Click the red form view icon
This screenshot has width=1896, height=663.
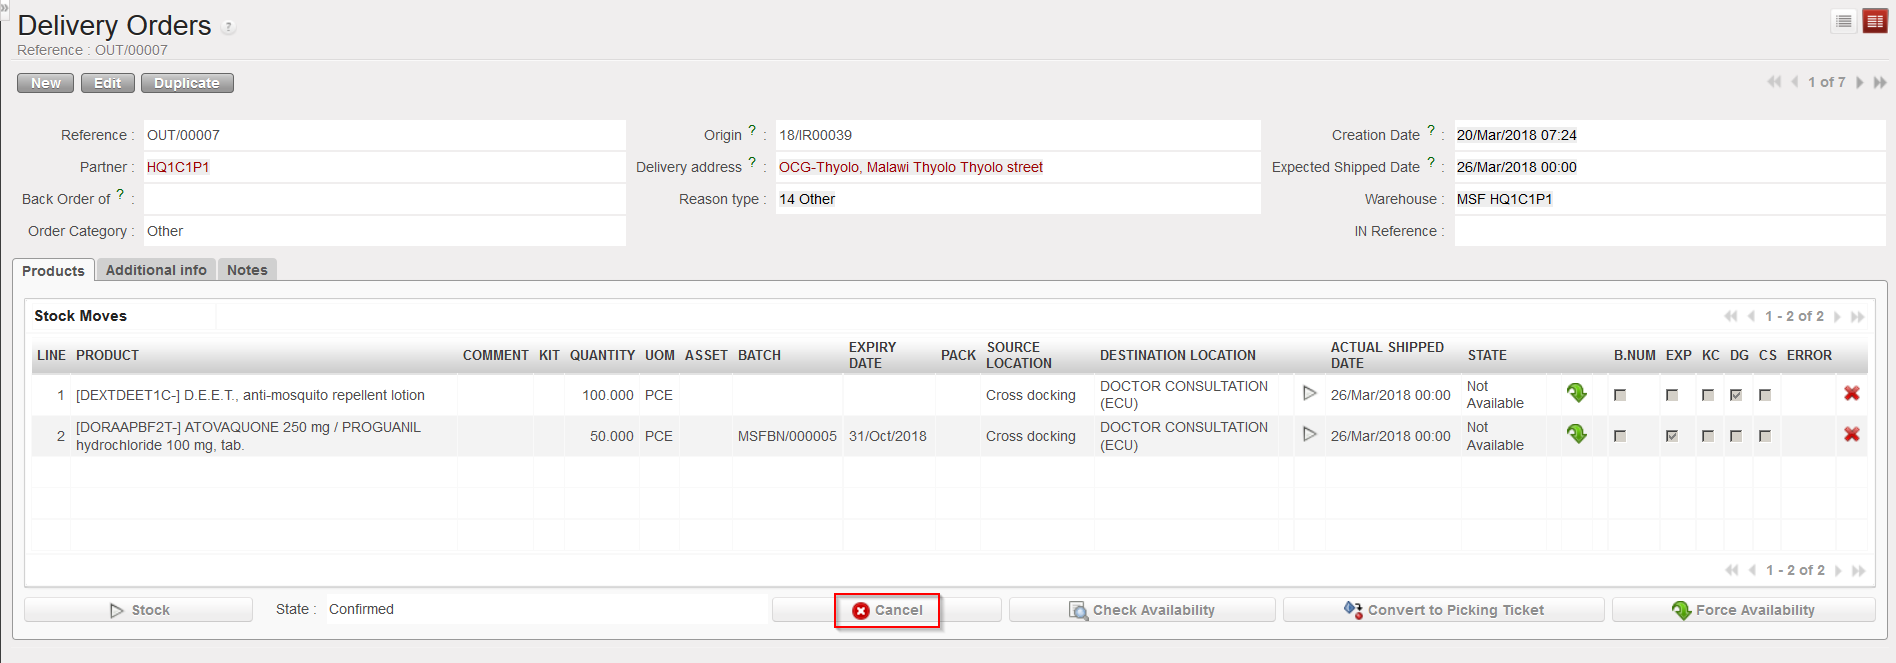point(1874,21)
